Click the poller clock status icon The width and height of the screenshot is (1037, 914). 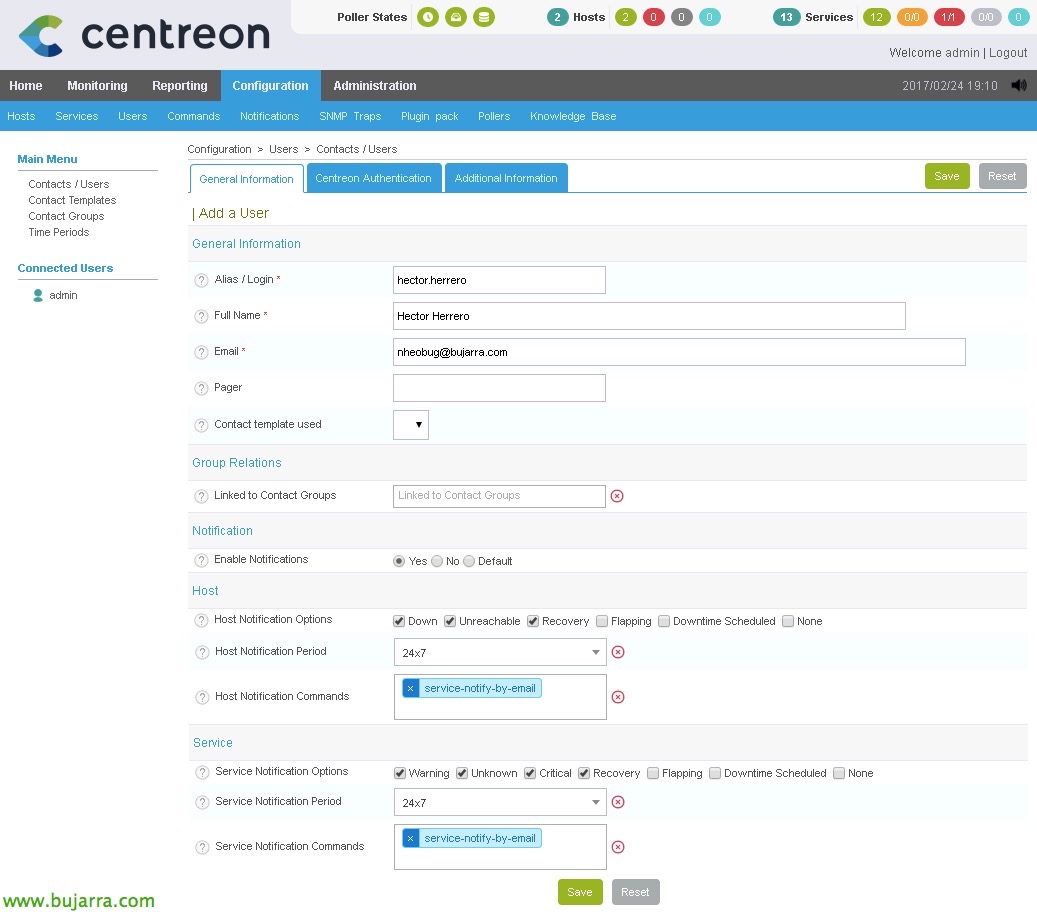click(427, 17)
